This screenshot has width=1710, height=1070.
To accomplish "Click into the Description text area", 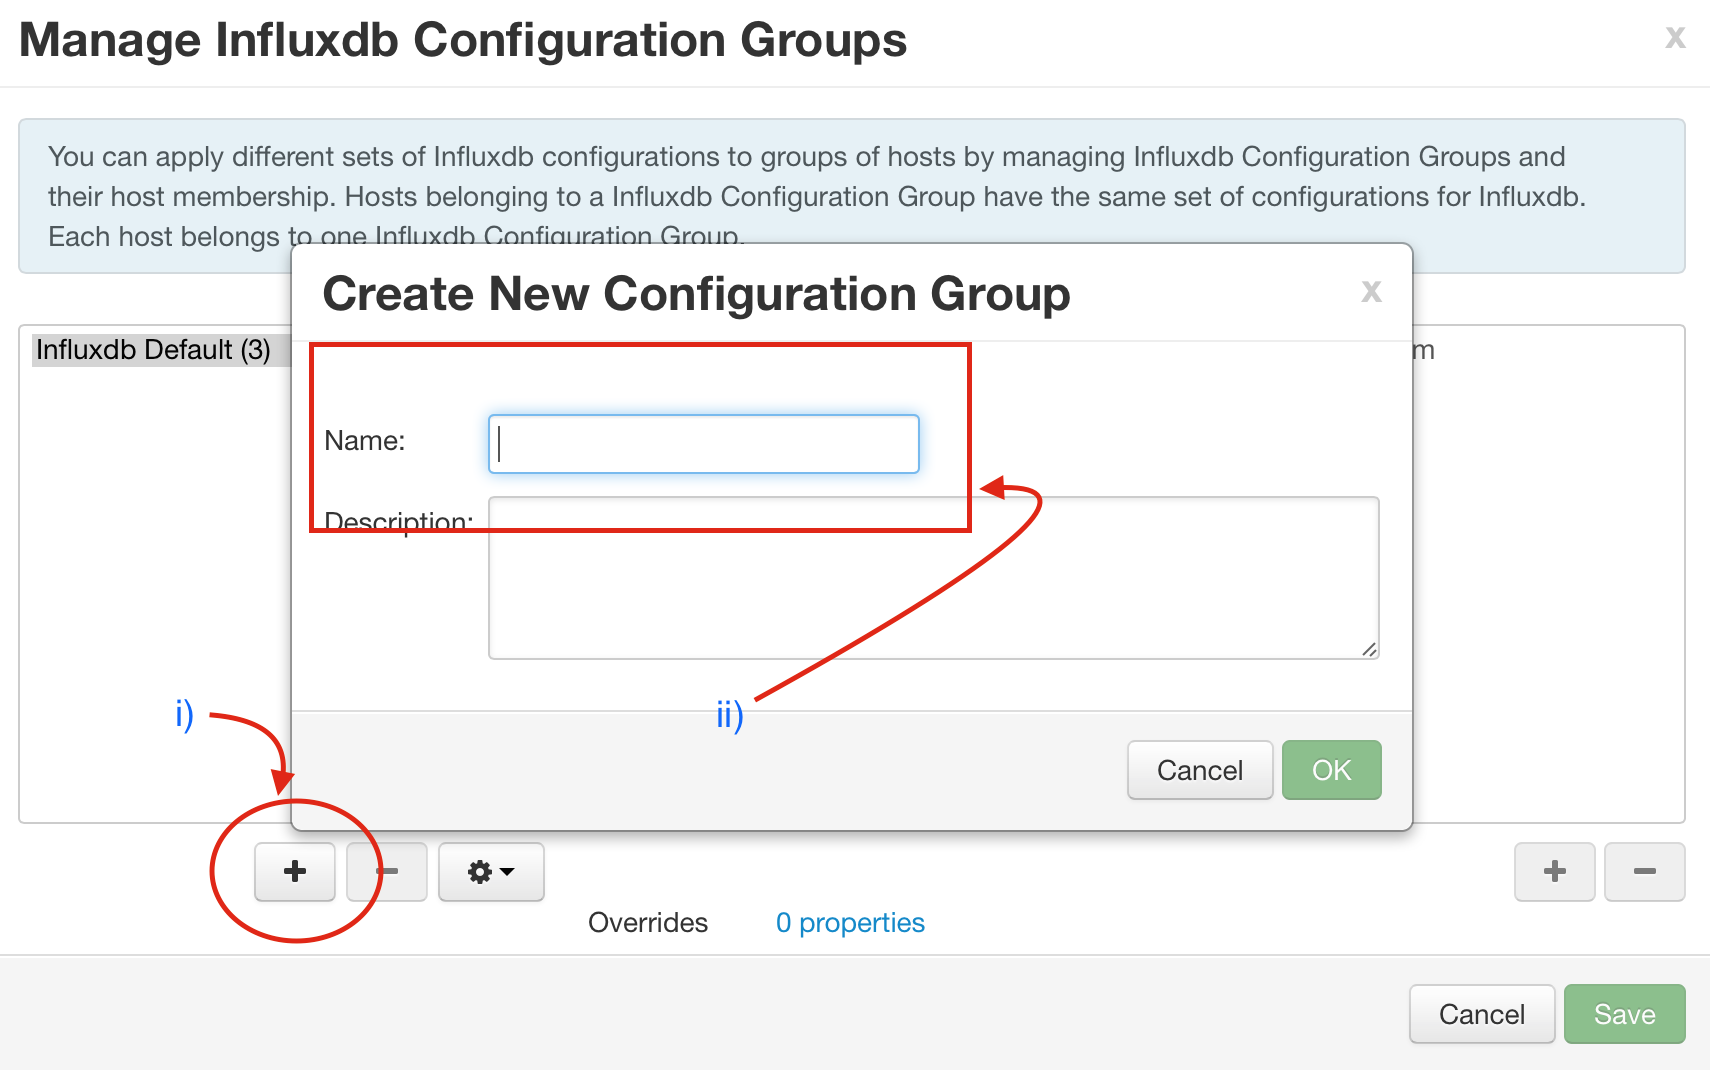I will click(934, 578).
